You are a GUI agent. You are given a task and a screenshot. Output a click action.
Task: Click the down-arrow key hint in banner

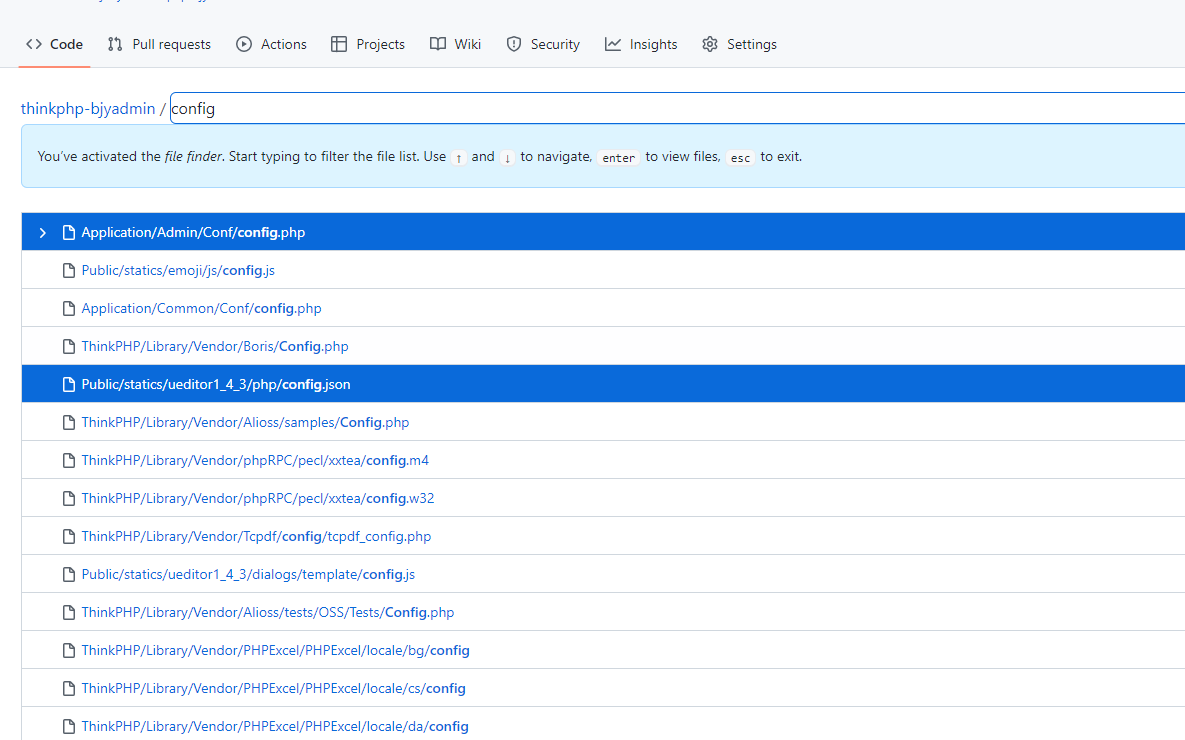508,157
